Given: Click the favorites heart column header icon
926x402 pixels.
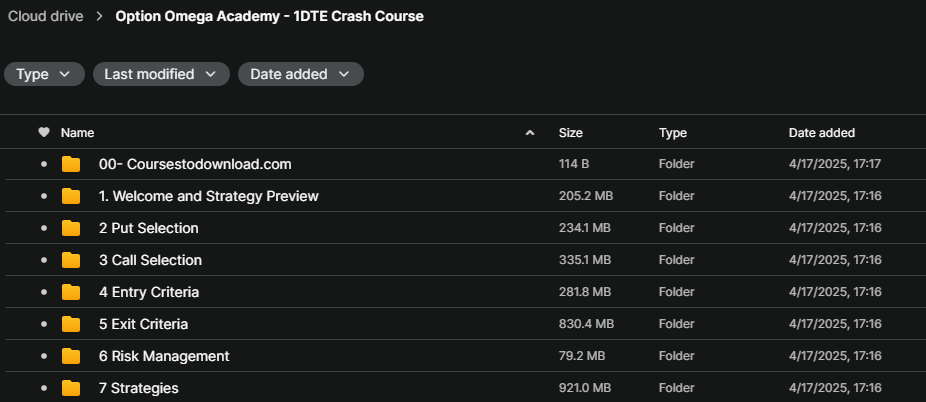Looking at the screenshot, I should point(44,133).
